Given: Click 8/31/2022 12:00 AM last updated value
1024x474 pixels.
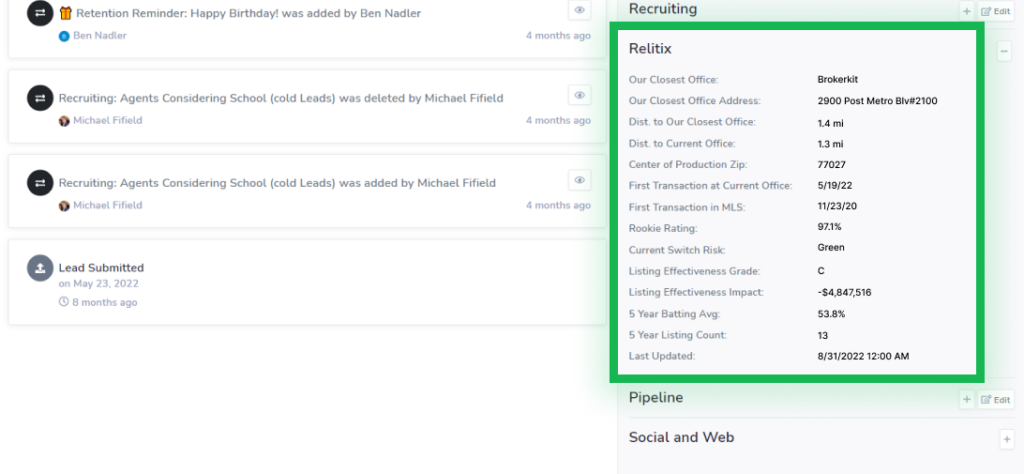Looking at the screenshot, I should point(863,356).
